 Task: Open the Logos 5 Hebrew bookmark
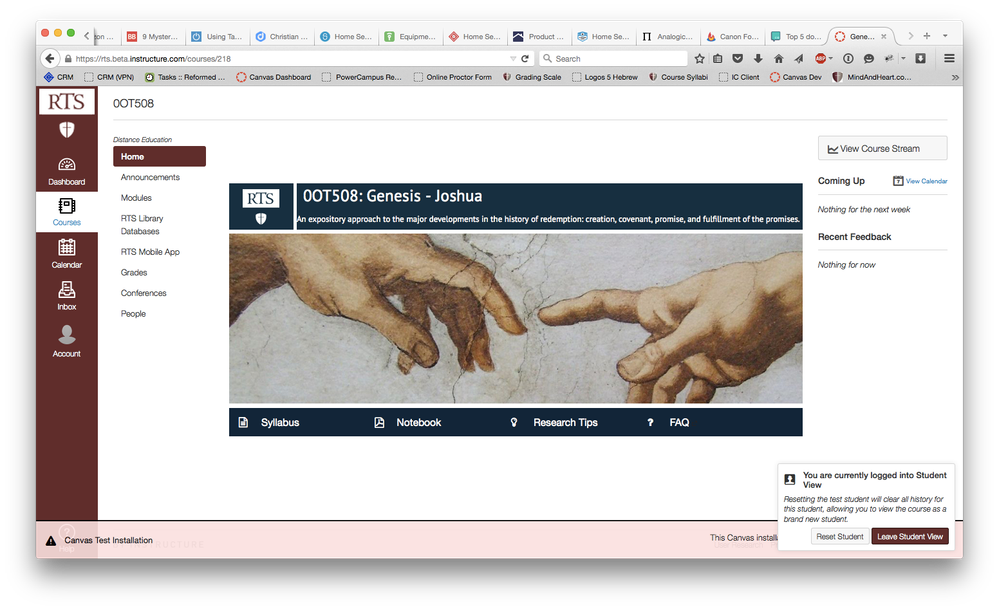click(605, 77)
